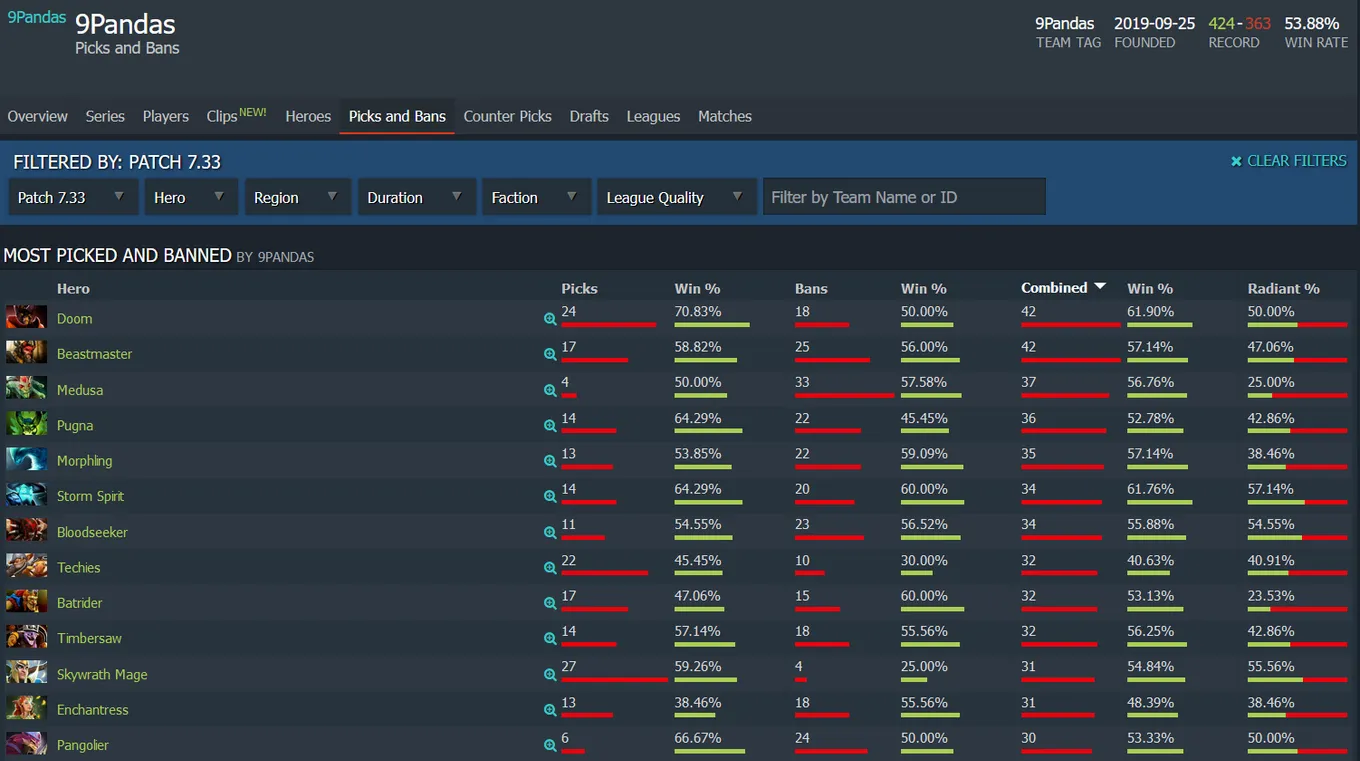Screen dimensions: 1360x761
Task: Click the magnifier icon in Enchantress row
Action: coord(550,710)
